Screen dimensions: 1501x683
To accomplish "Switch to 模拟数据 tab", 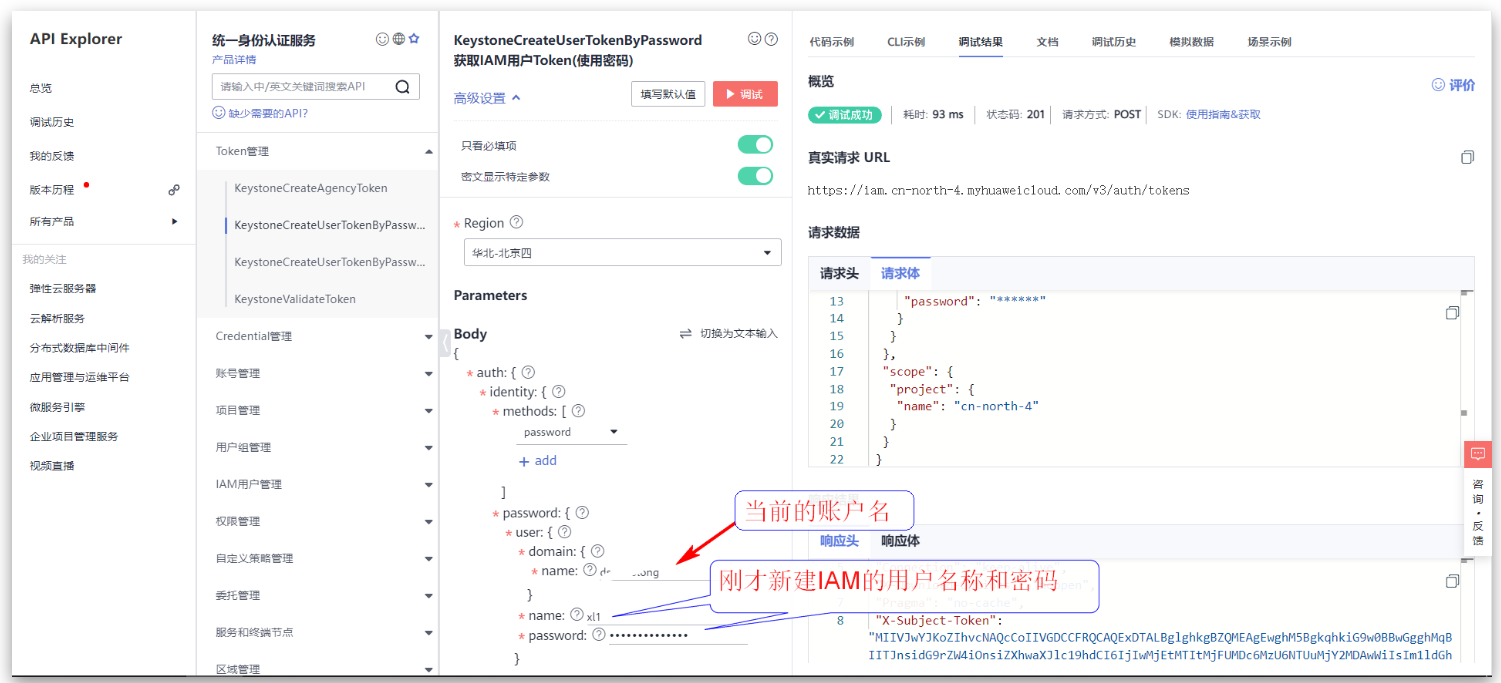I will click(1191, 42).
